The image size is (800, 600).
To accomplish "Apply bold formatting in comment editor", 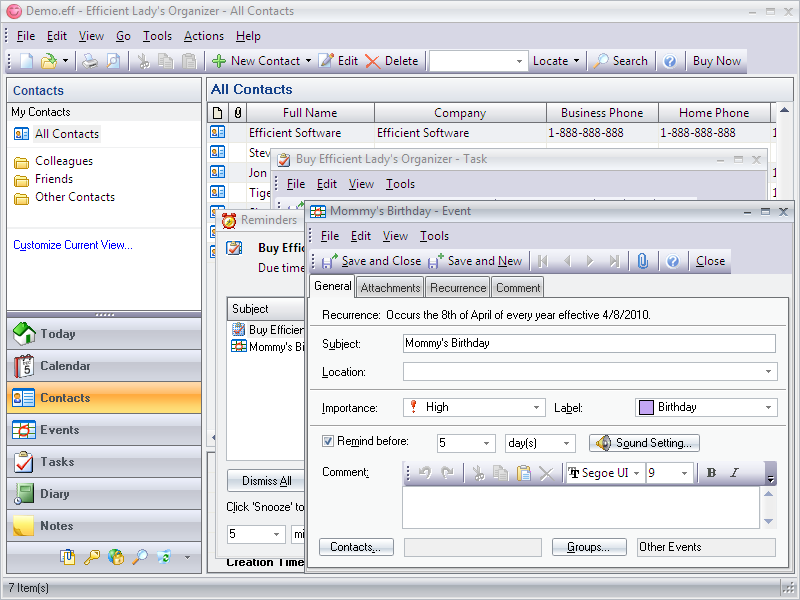I will click(711, 473).
